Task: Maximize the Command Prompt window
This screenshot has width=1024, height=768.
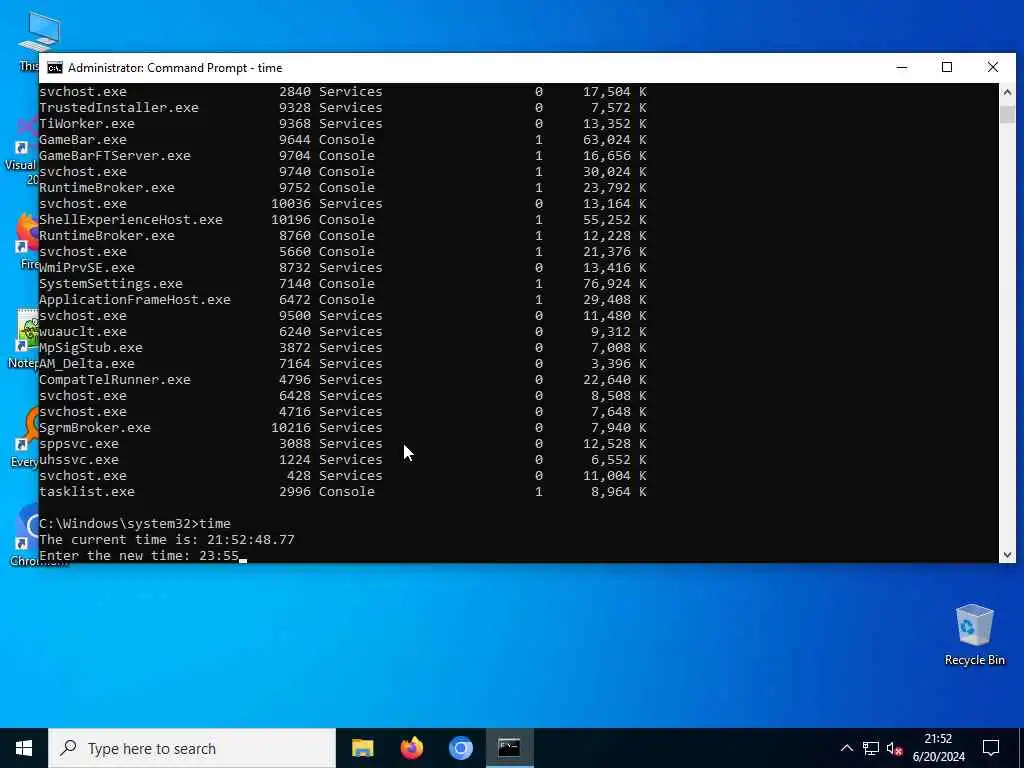Action: tap(947, 67)
